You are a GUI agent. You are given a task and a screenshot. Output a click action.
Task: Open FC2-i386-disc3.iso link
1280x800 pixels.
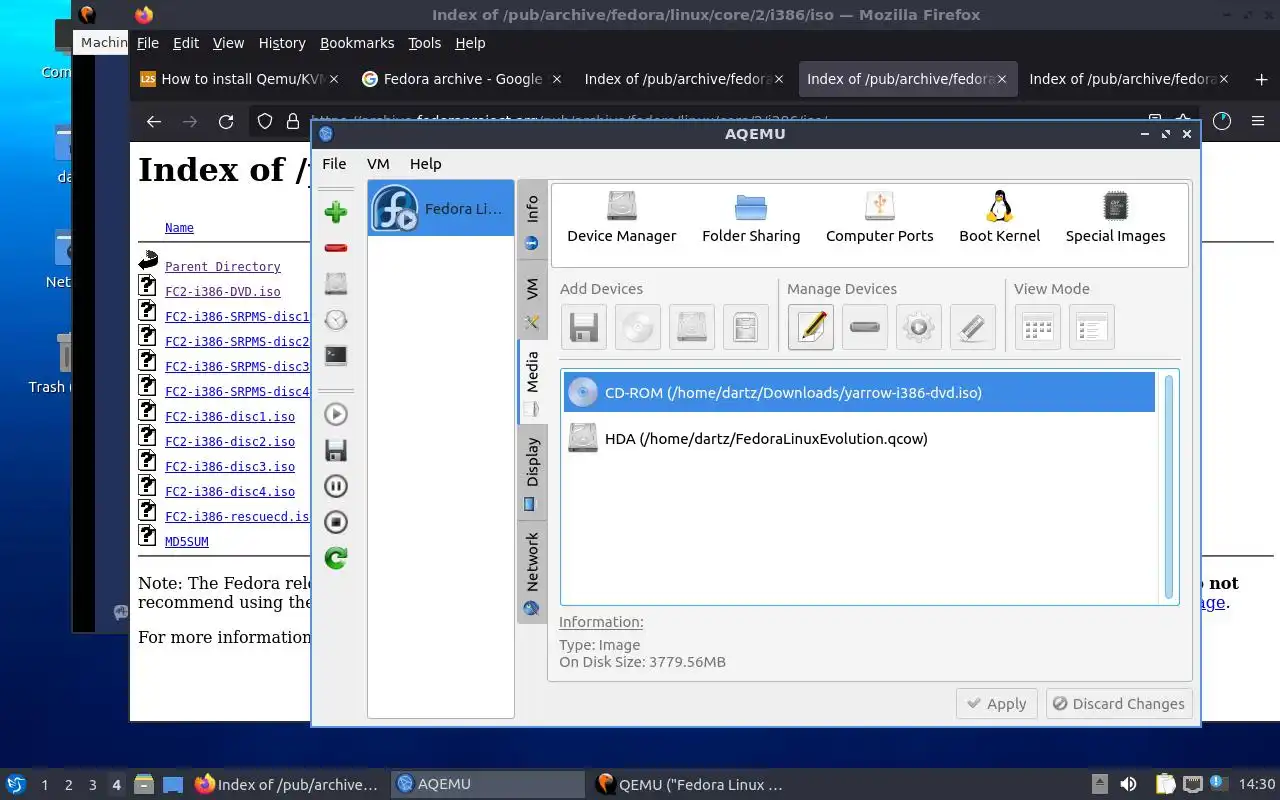pyautogui.click(x=230, y=467)
